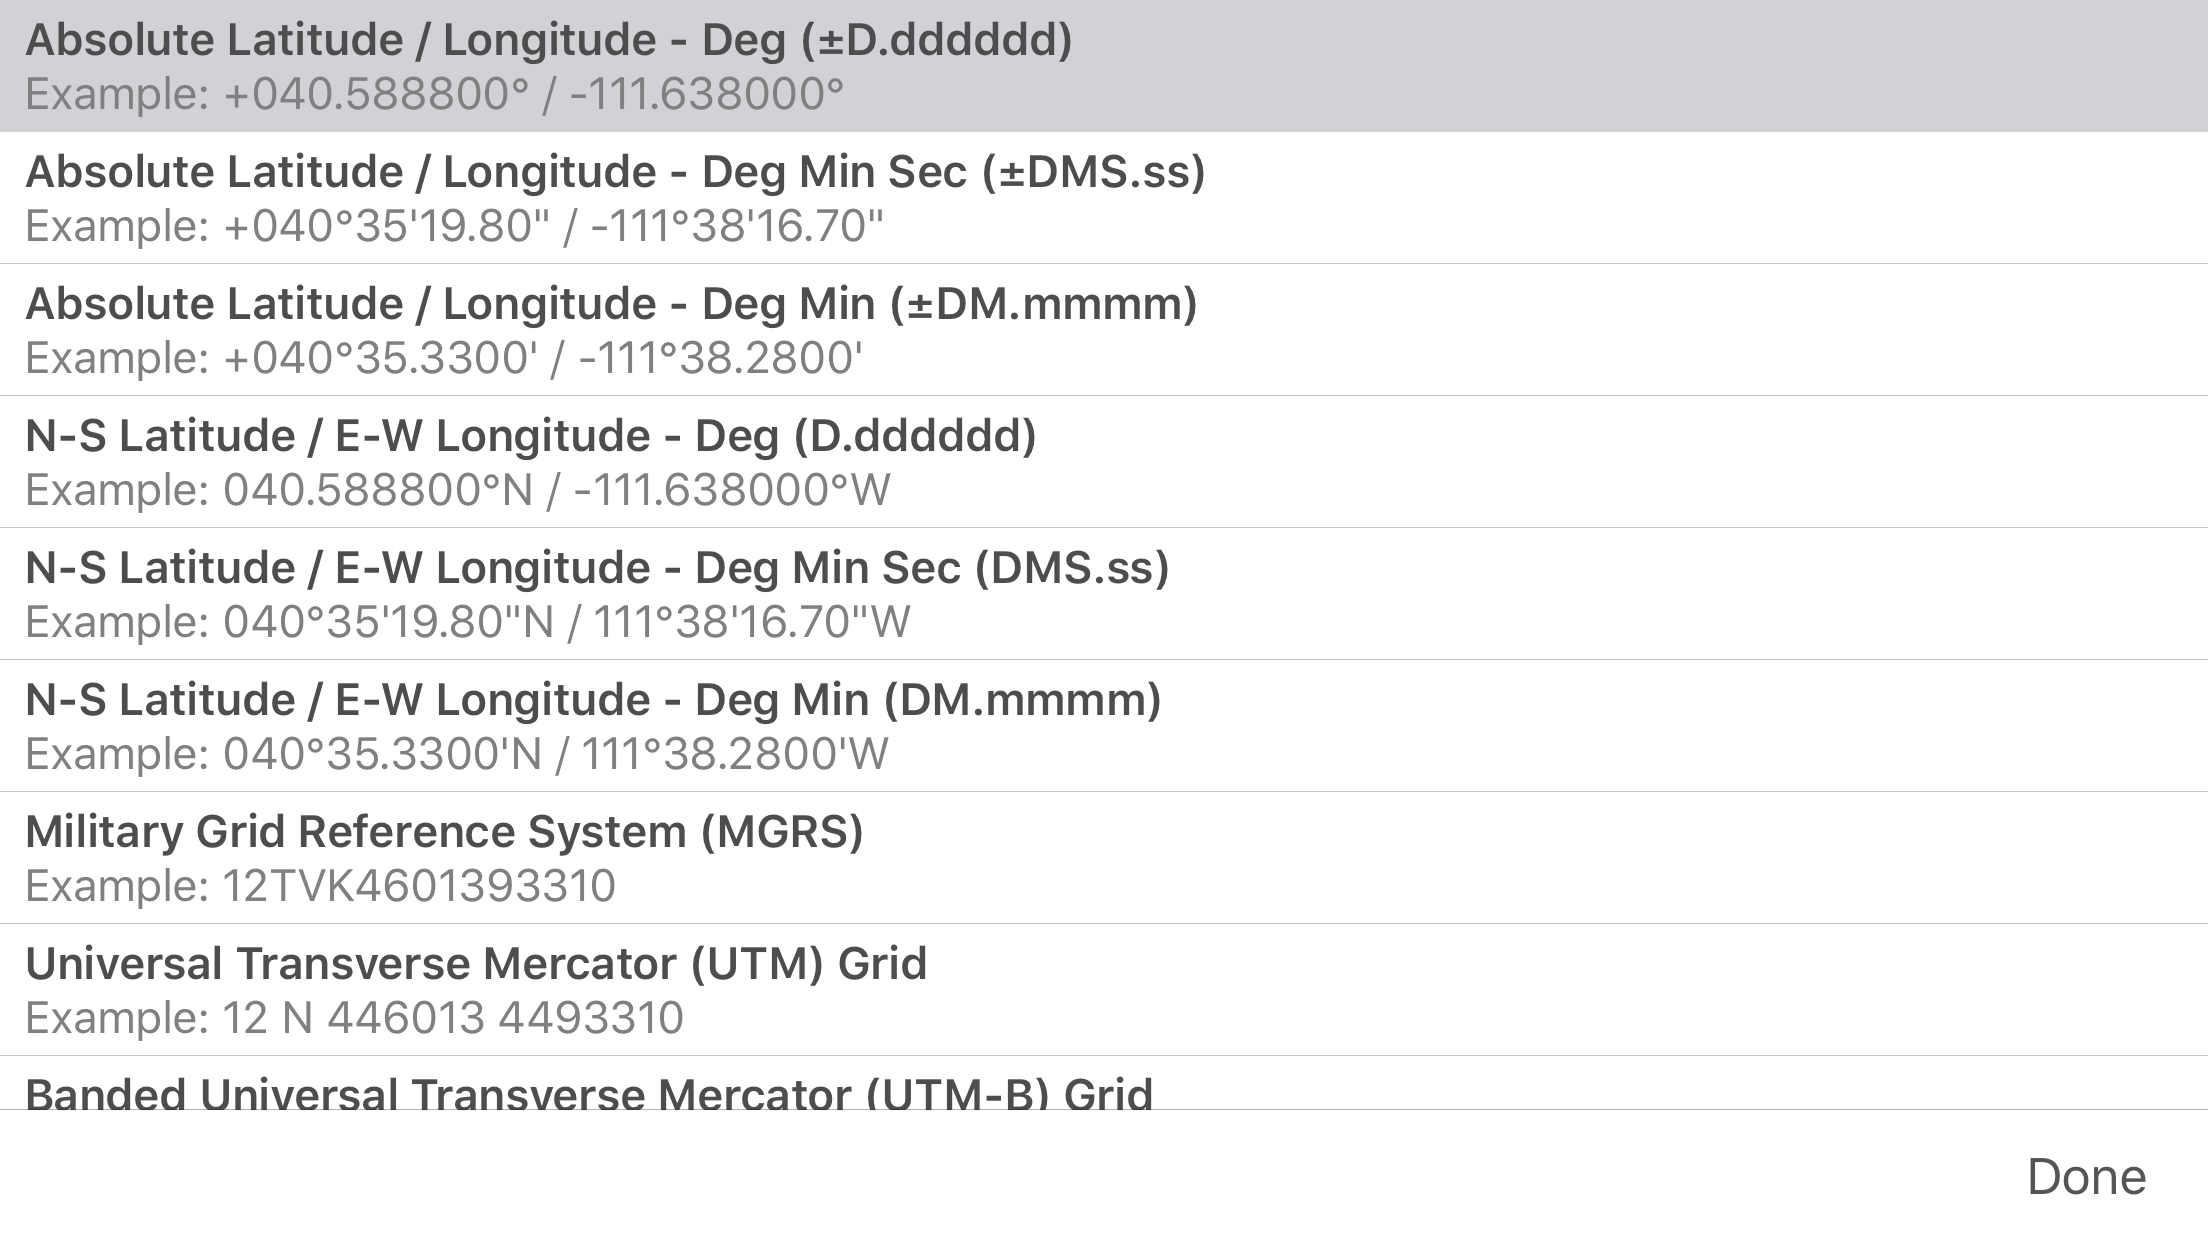The width and height of the screenshot is (2208, 1242).
Task: Click example 040°35.3300'N / 111°38.2800'W
Action: tap(455, 753)
